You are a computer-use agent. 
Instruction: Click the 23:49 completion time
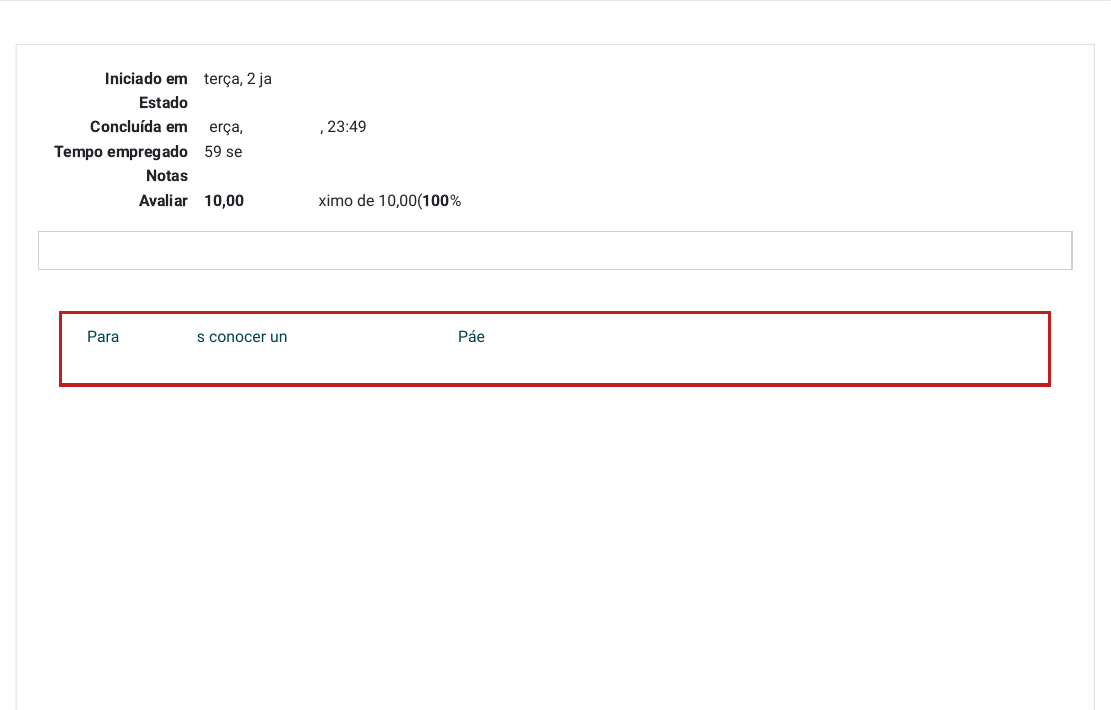tap(347, 127)
